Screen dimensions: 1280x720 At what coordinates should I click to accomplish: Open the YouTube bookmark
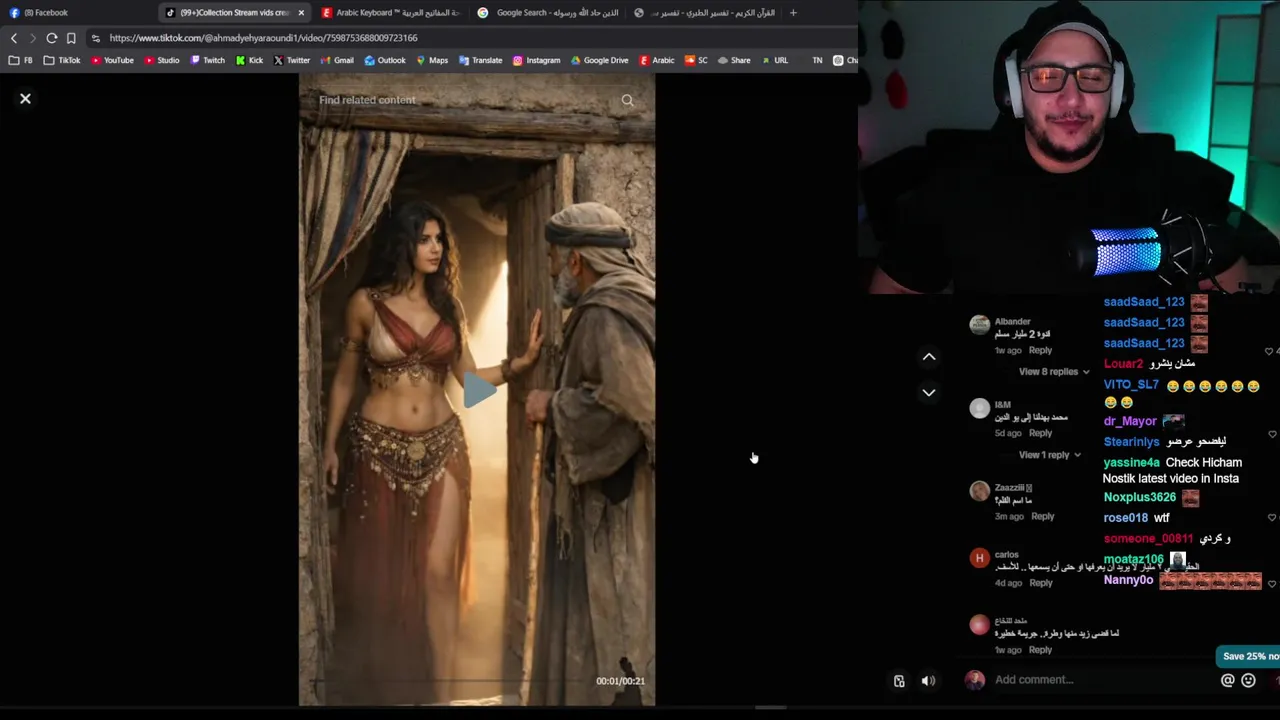click(x=112, y=60)
